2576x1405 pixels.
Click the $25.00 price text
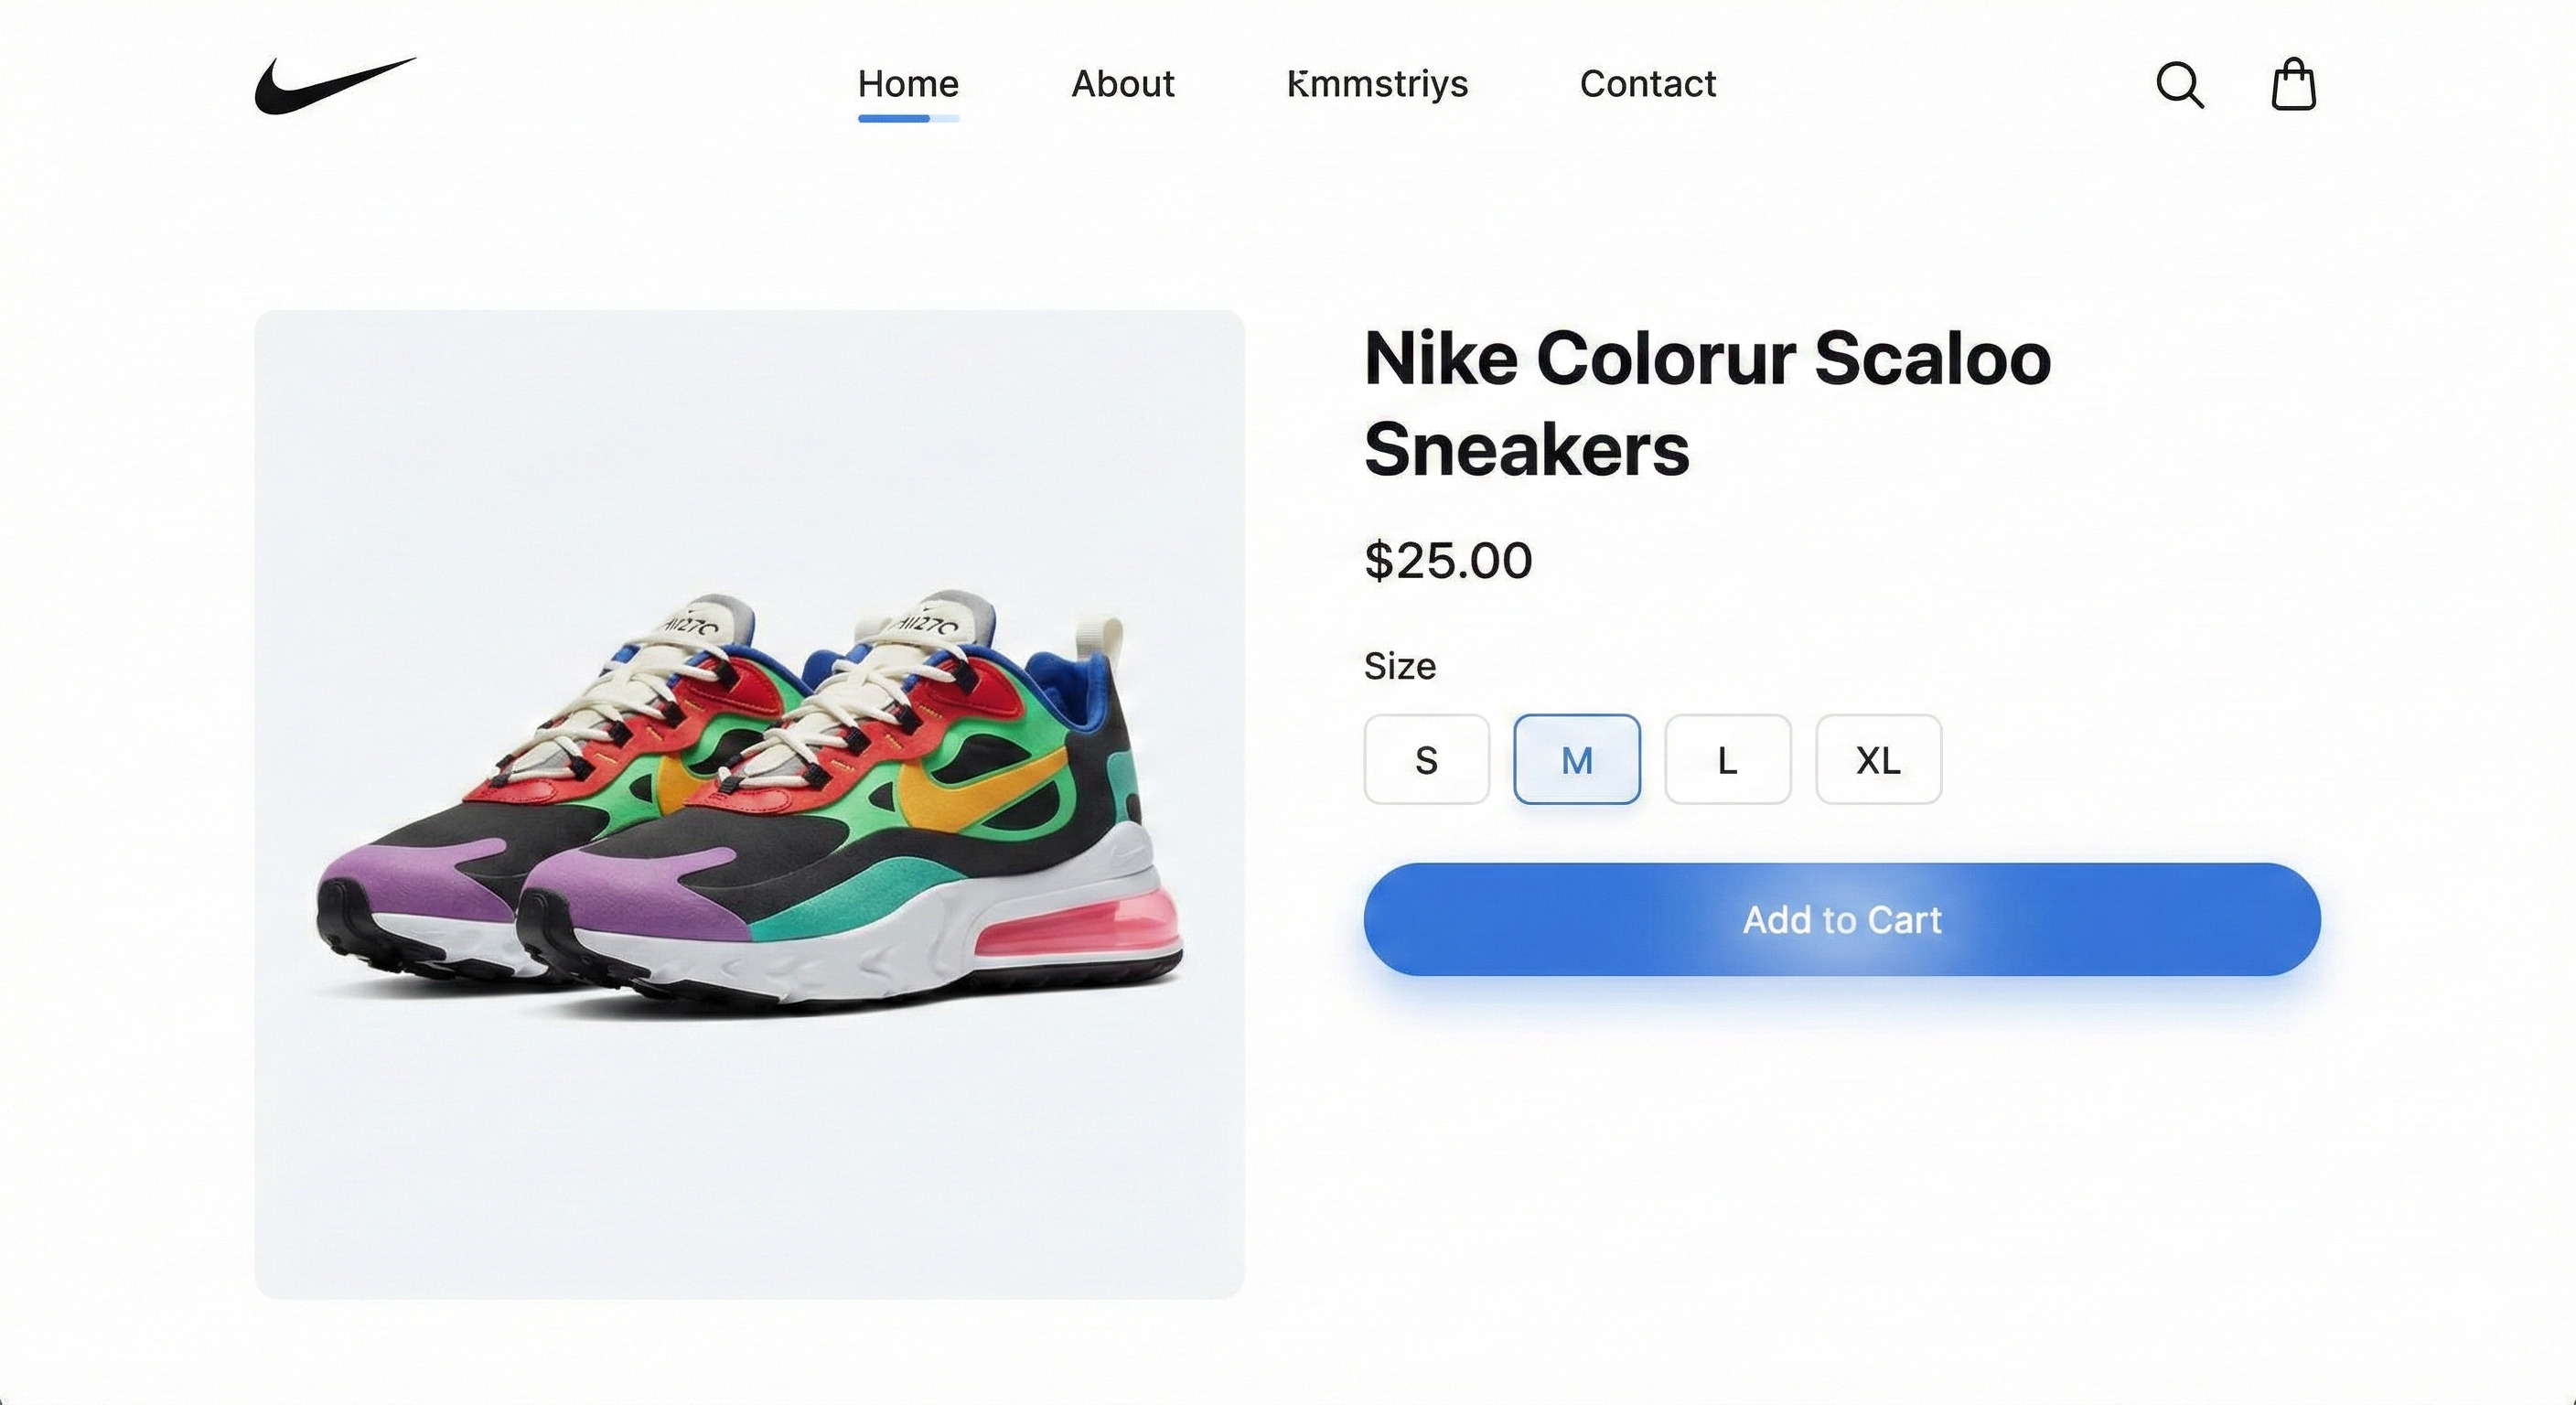(1448, 560)
